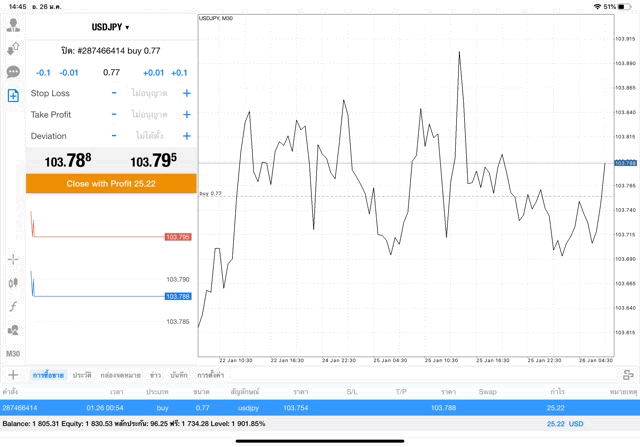640x447 pixels.
Task: Decrease Deviation with minus
Action: click(114, 136)
